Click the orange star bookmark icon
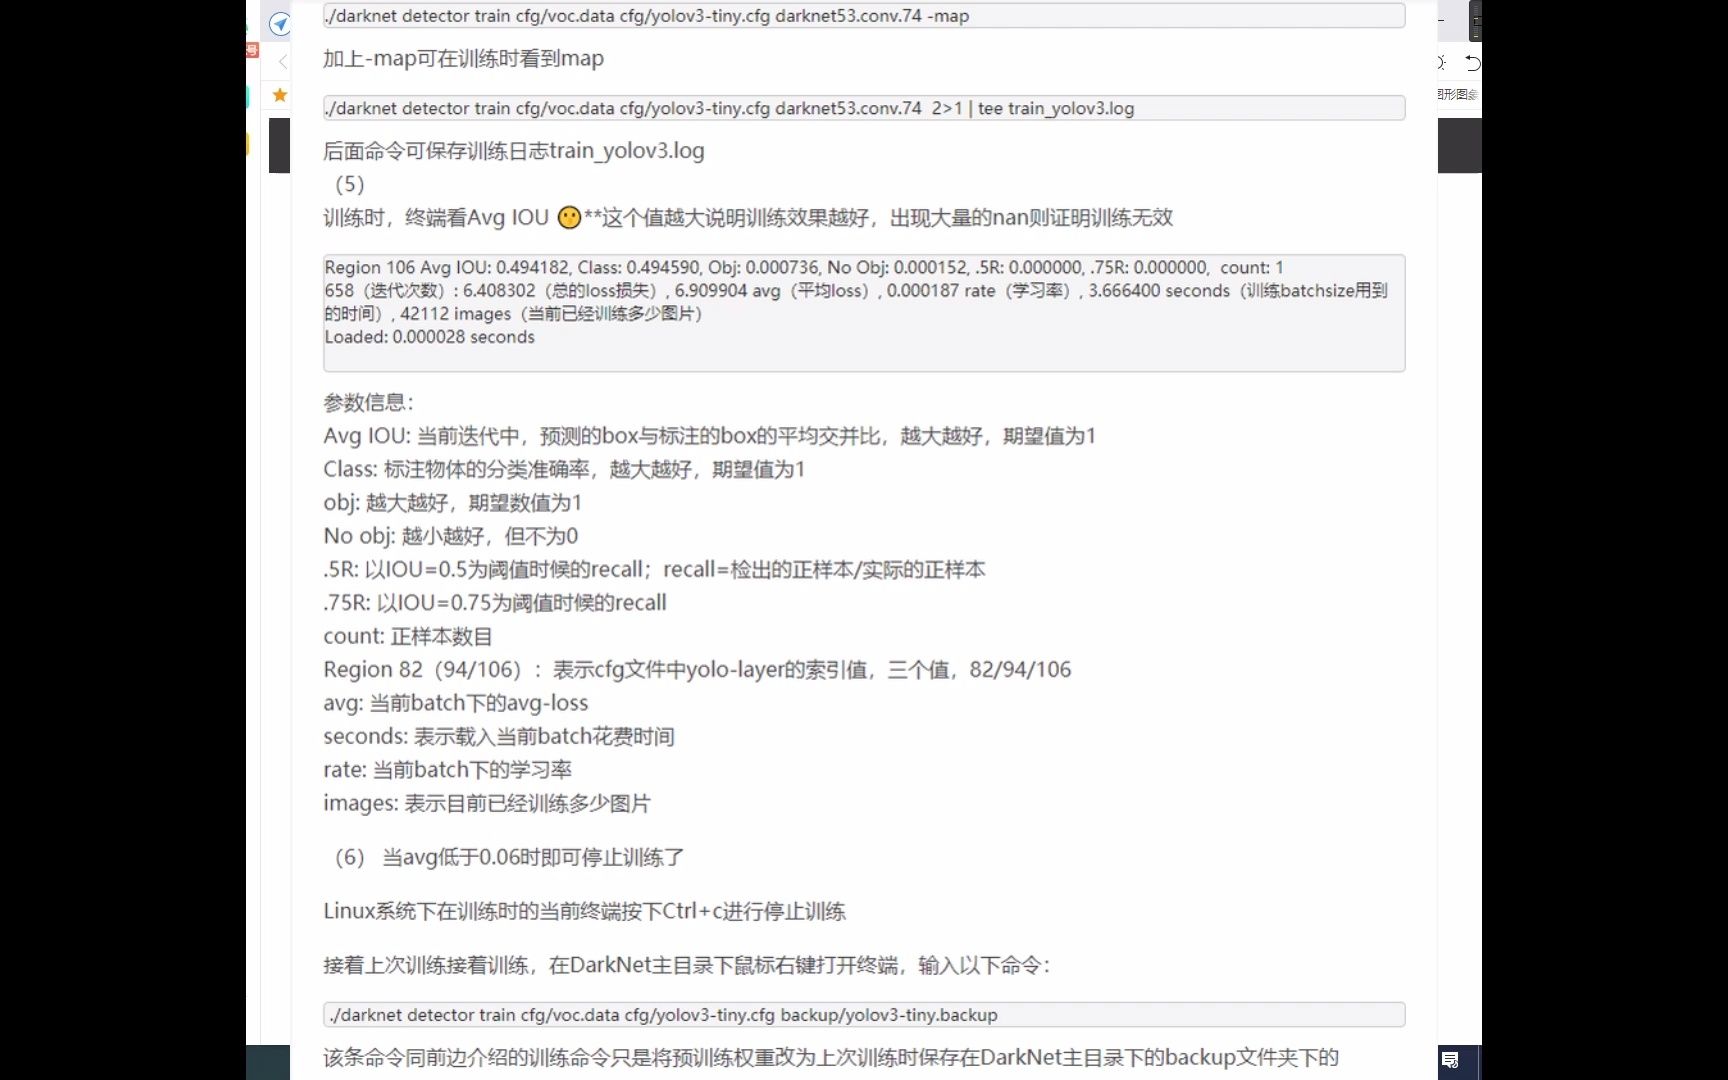 pyautogui.click(x=280, y=95)
